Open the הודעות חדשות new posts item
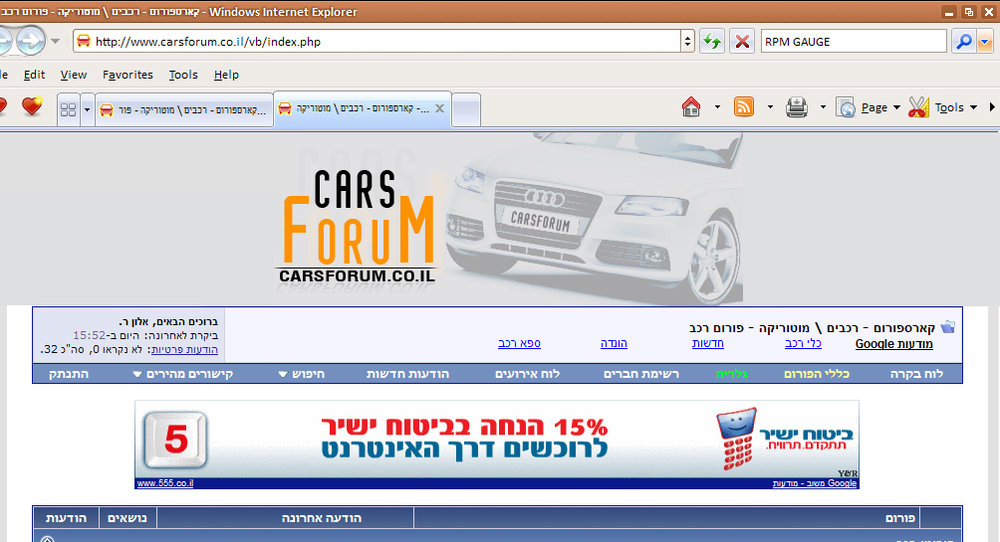 click(x=408, y=374)
